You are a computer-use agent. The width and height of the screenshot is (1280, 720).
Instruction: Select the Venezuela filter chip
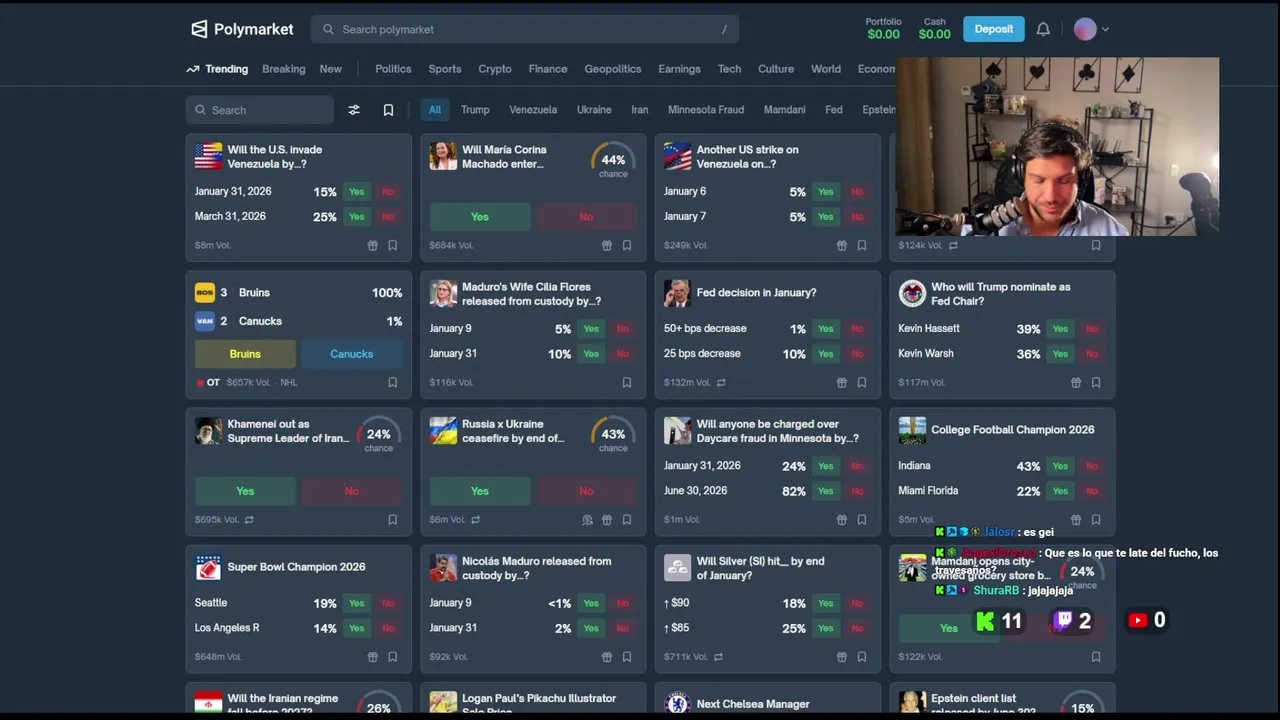533,110
